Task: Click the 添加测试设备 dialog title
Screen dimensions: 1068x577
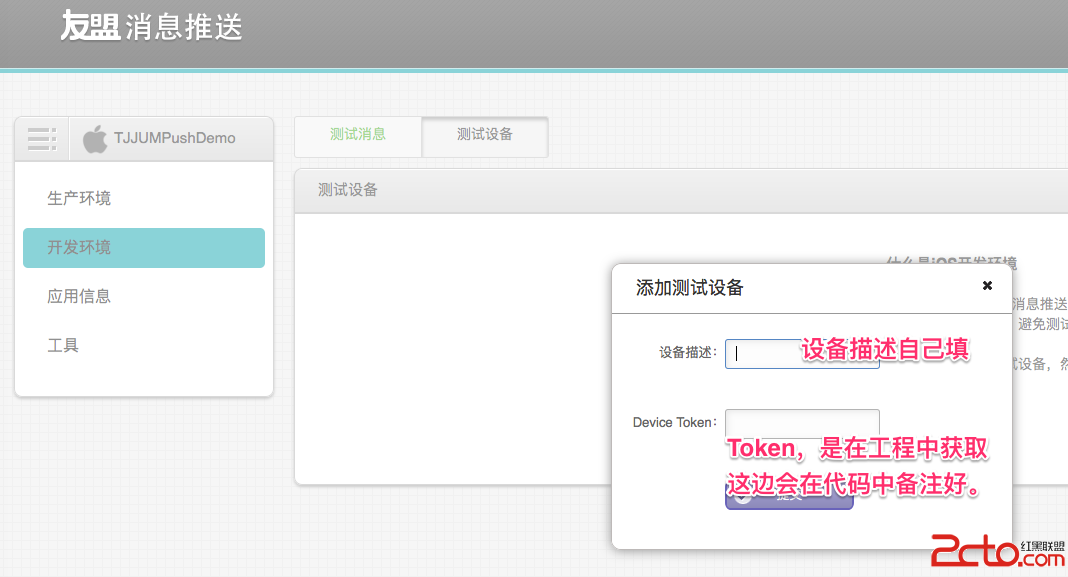Action: pos(689,287)
